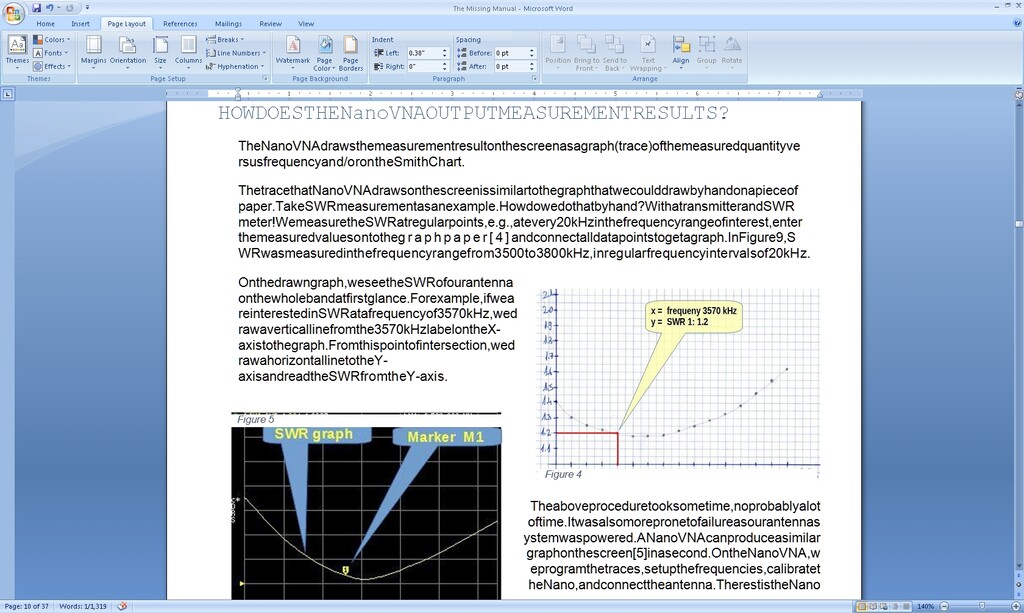This screenshot has height=613, width=1024.
Task: Open the Page Color picker
Action: (x=324, y=52)
